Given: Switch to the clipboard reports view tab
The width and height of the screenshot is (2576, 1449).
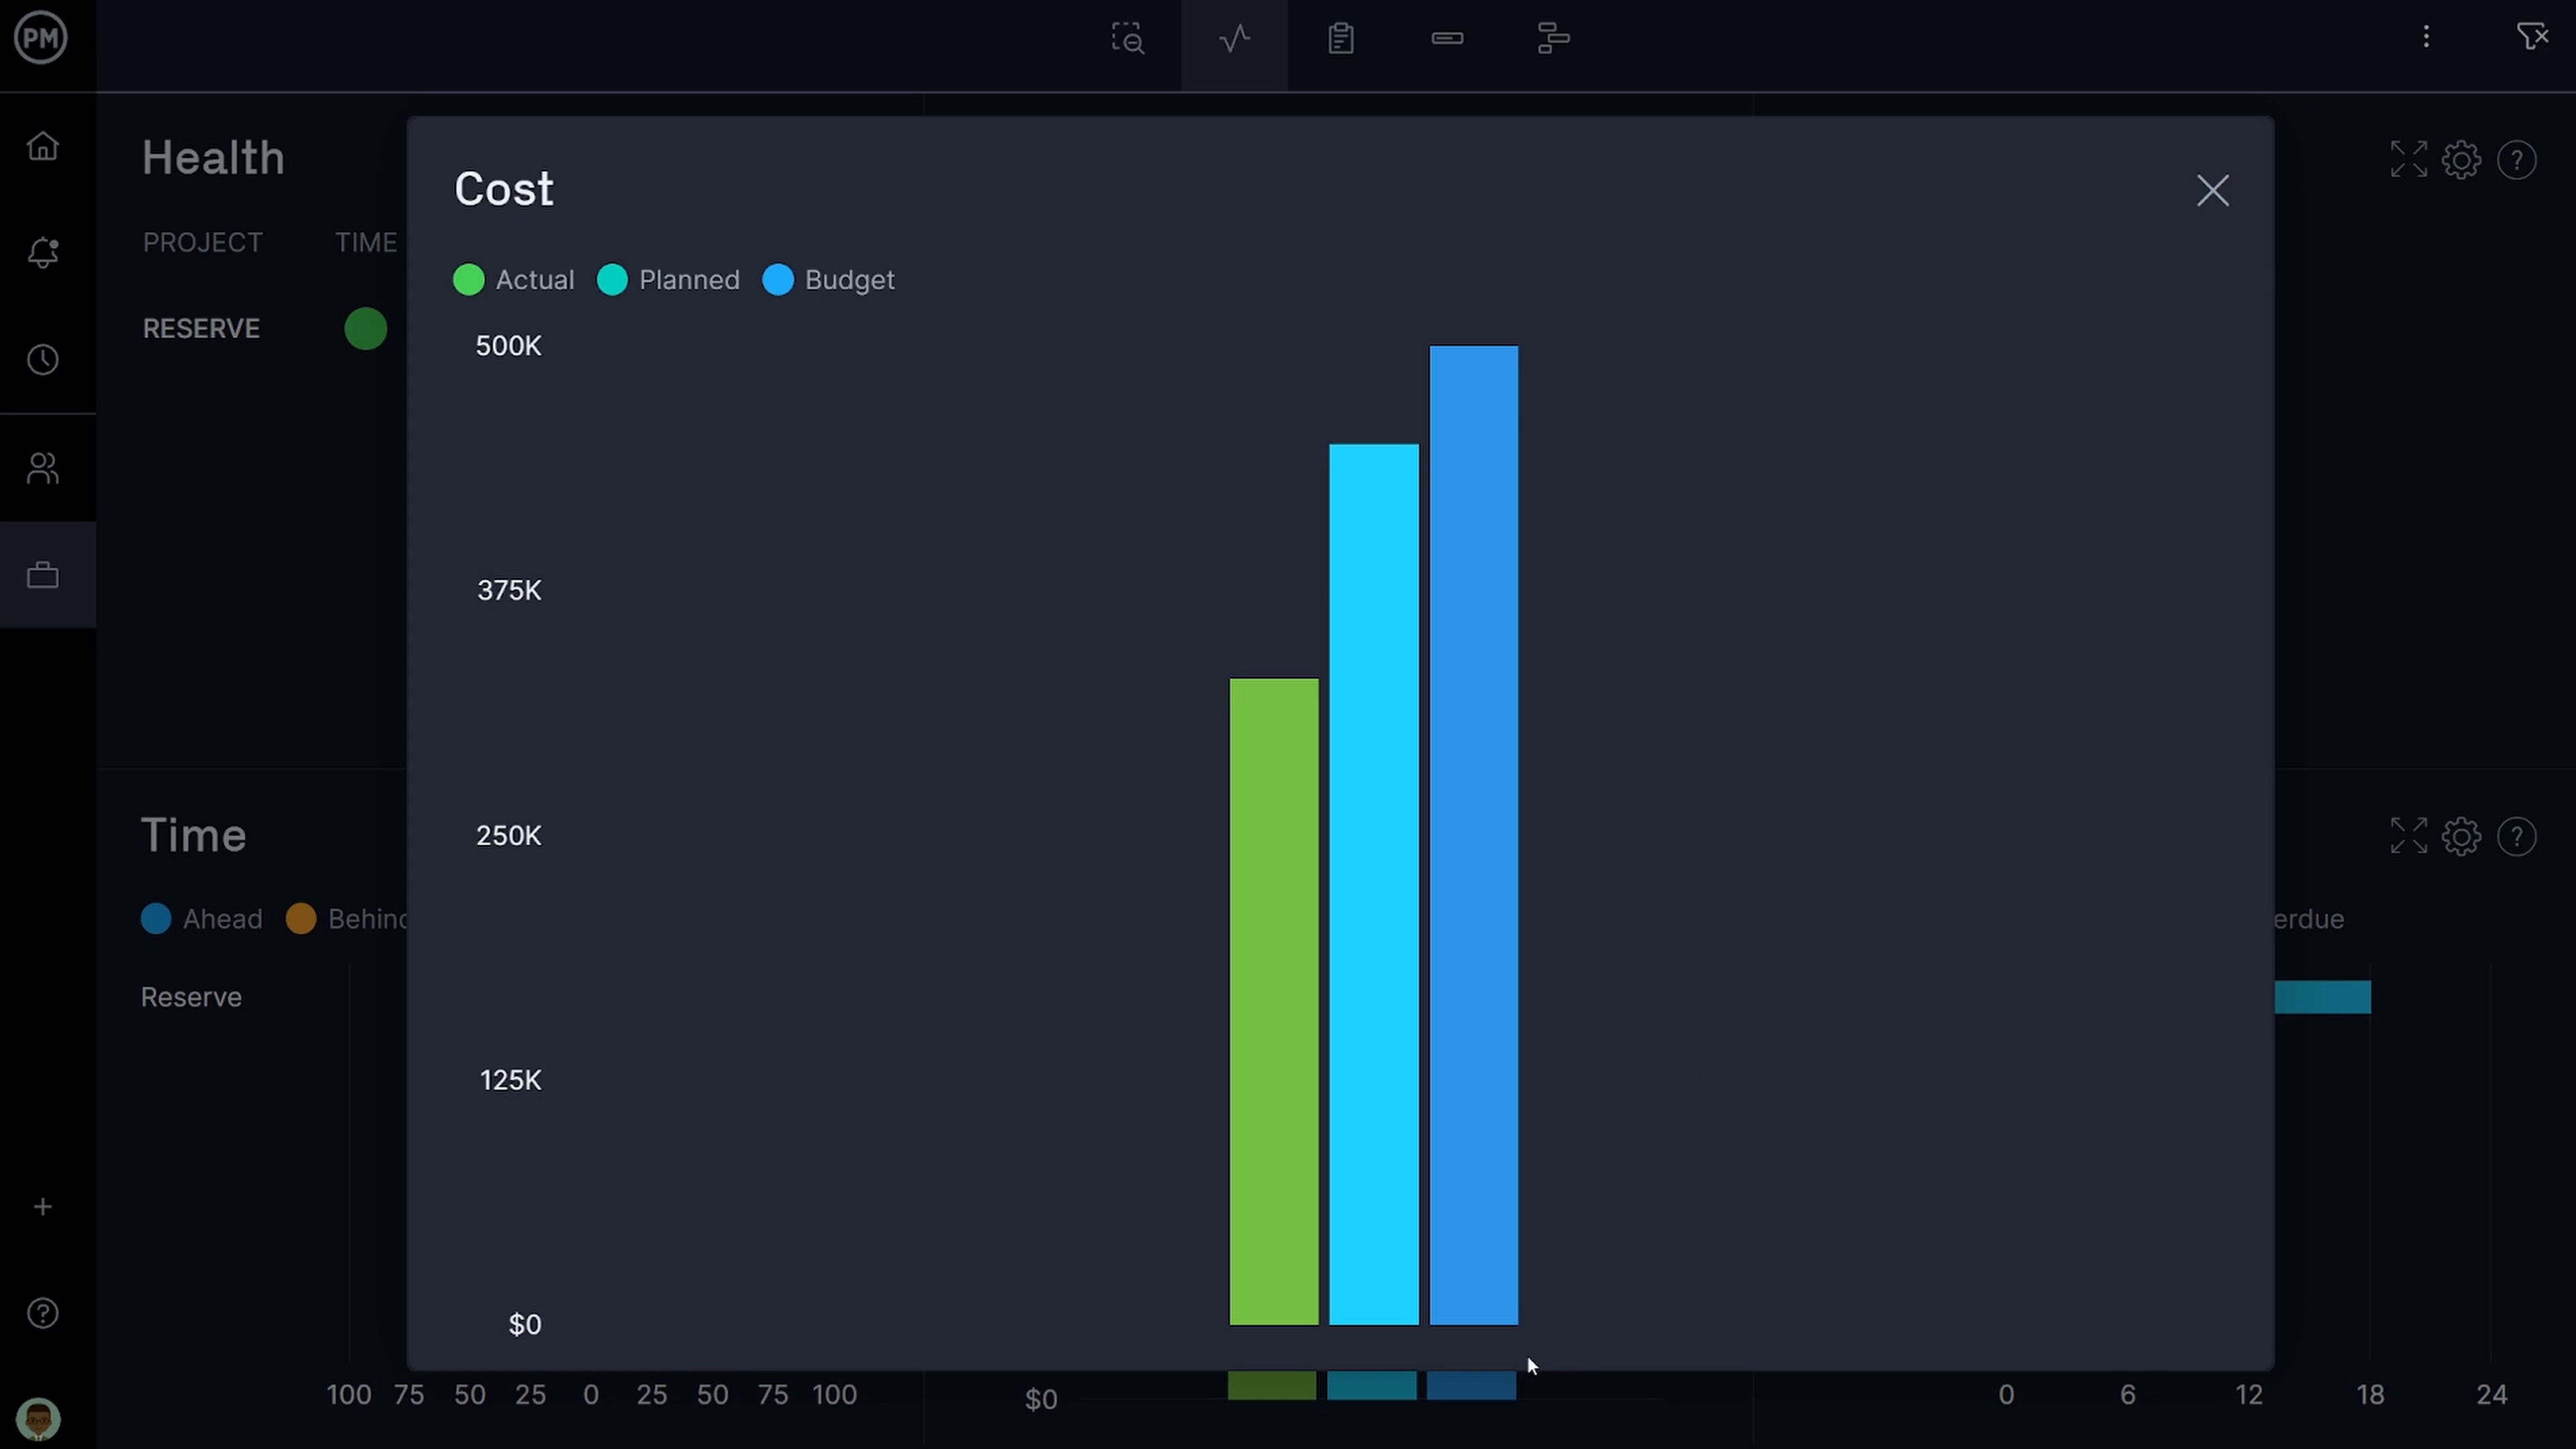Looking at the screenshot, I should tap(1340, 39).
